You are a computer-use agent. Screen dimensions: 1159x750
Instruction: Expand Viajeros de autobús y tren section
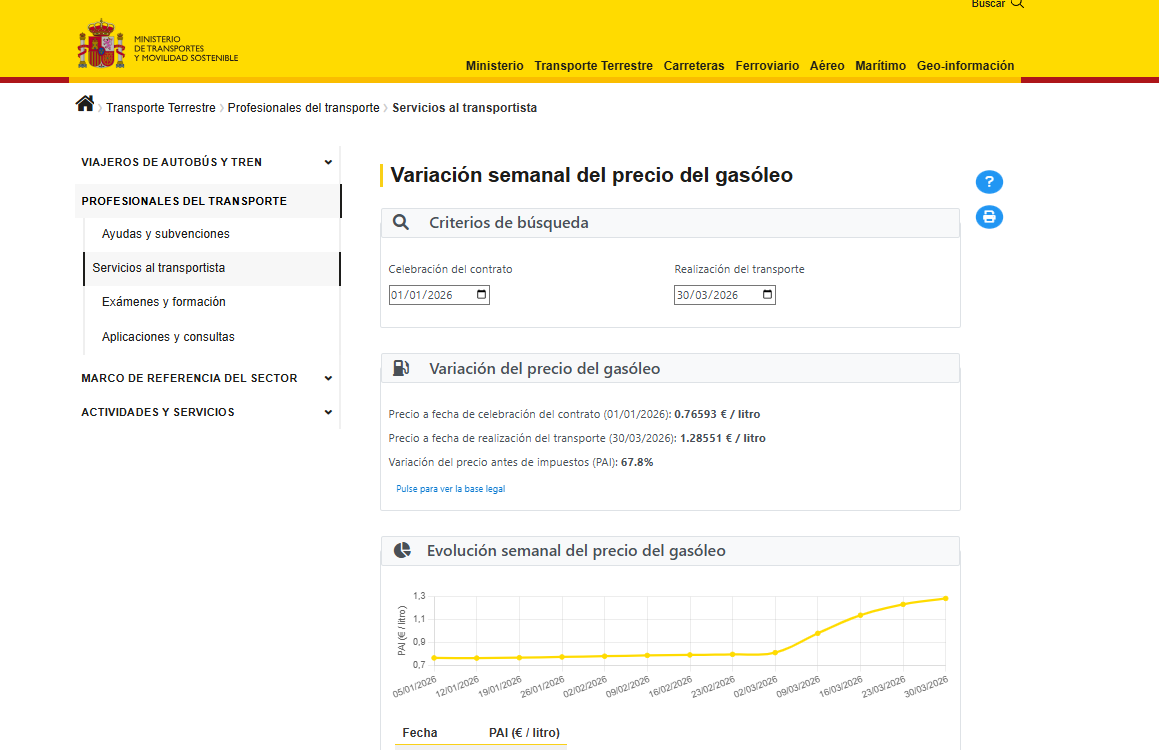328,162
